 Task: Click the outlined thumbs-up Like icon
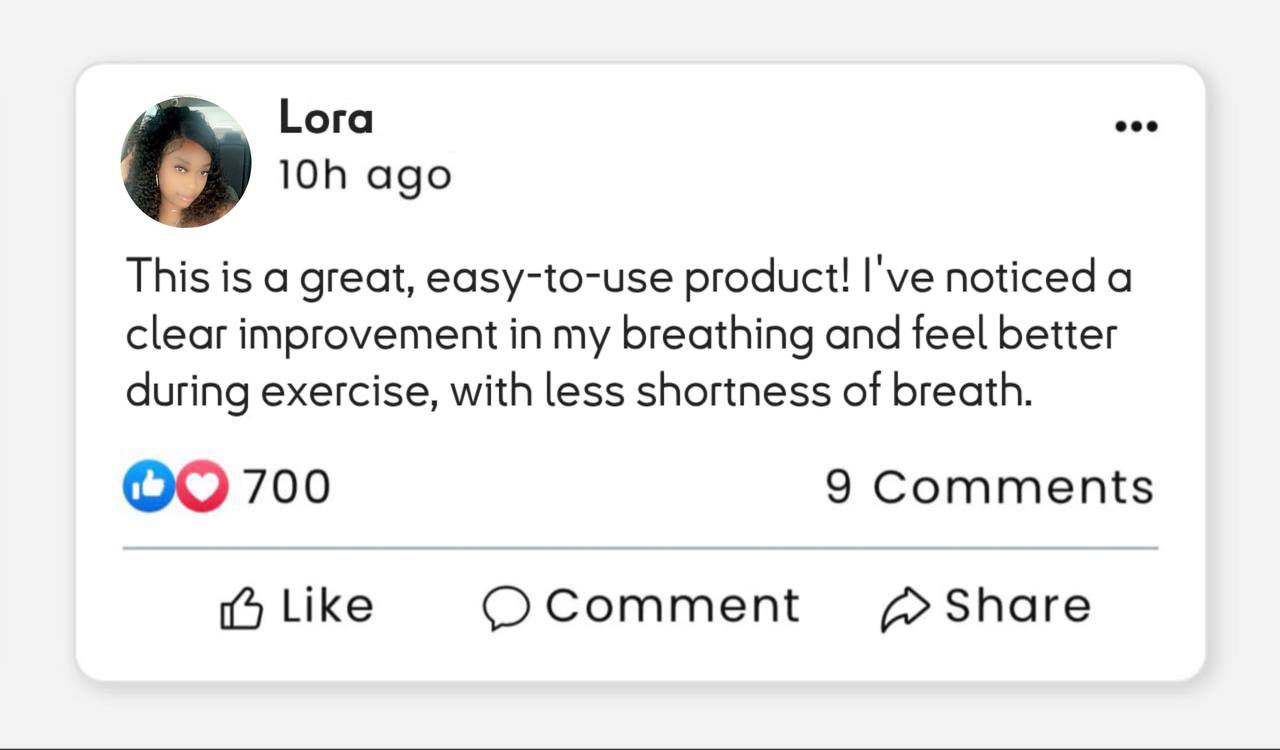click(x=241, y=608)
